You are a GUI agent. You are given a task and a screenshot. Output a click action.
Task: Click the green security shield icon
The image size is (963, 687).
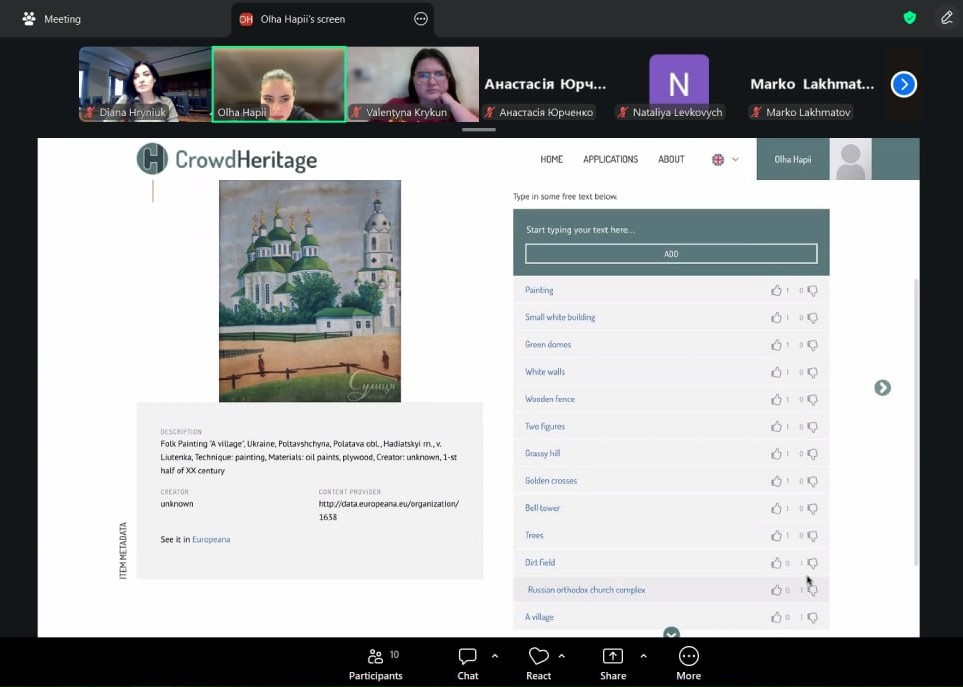[x=909, y=18]
